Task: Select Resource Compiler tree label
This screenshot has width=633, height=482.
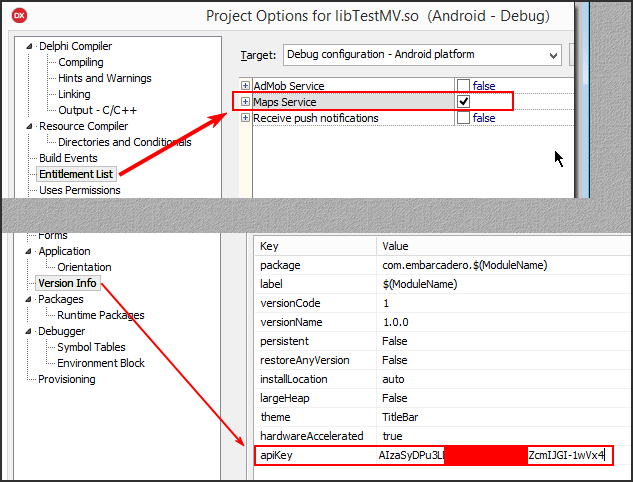Action: 84,126
